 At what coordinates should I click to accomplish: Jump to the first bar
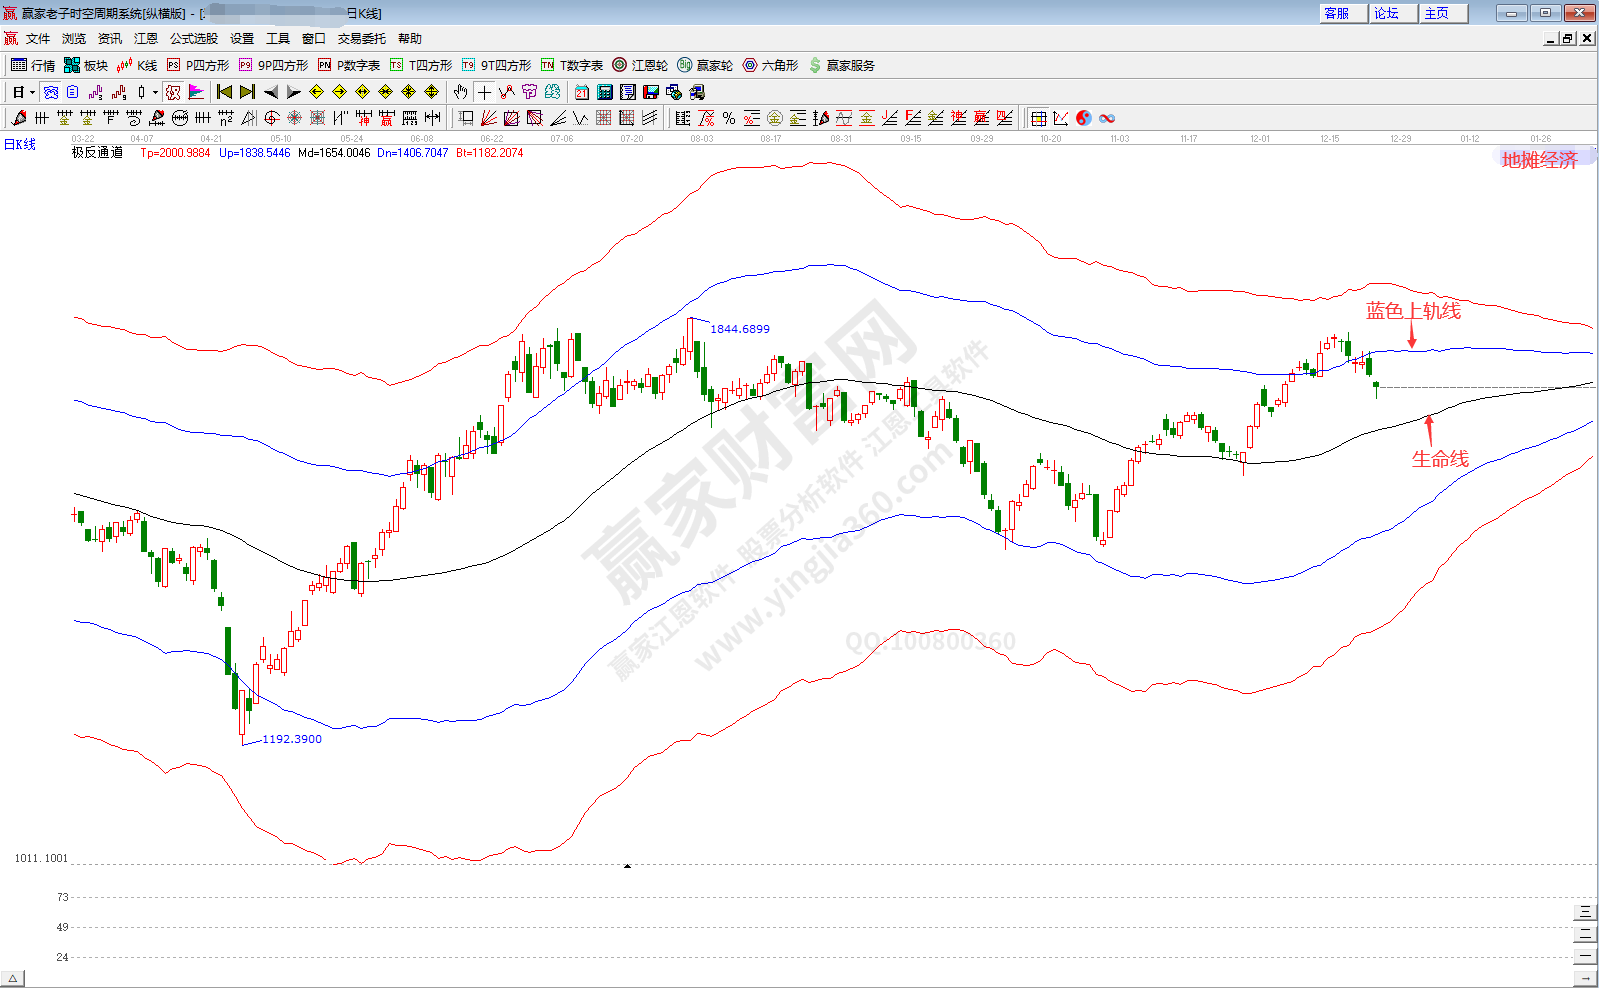tap(225, 92)
